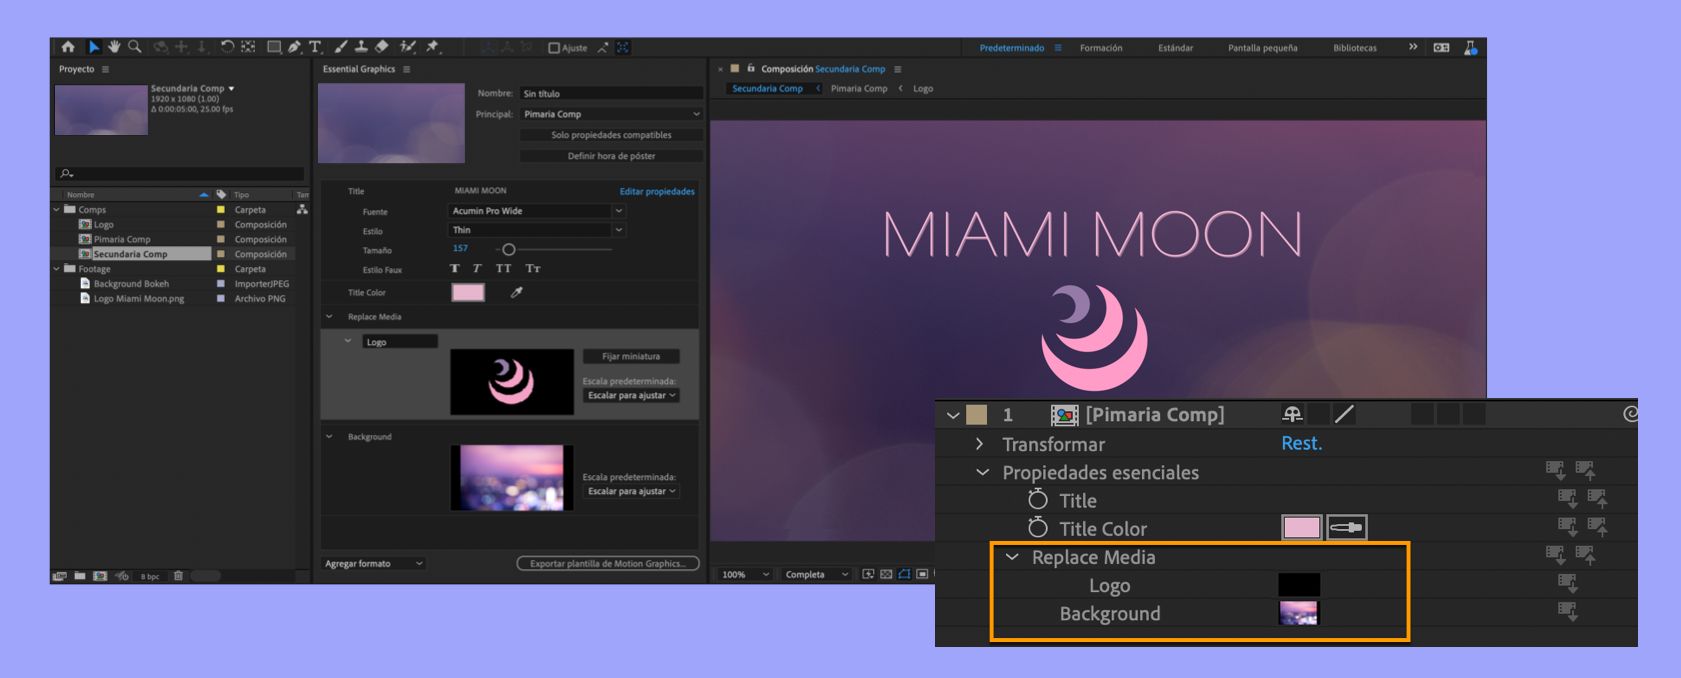The image size is (1681, 678).
Task: Switch to Pantalla pequeña workspace
Action: click(1263, 48)
